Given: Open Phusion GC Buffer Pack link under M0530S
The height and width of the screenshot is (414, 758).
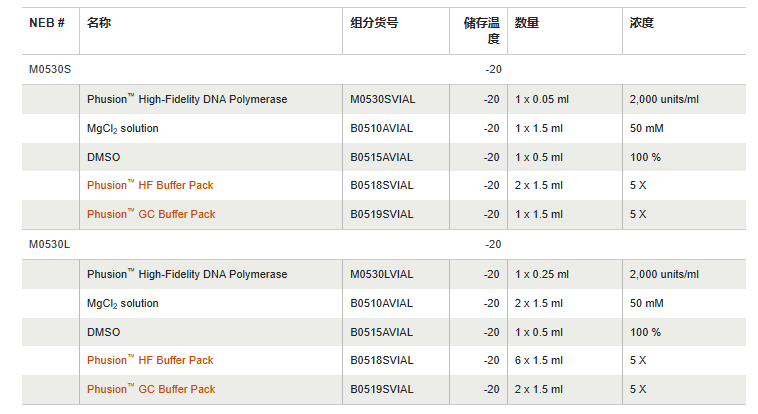Looking at the screenshot, I should click(150, 214).
